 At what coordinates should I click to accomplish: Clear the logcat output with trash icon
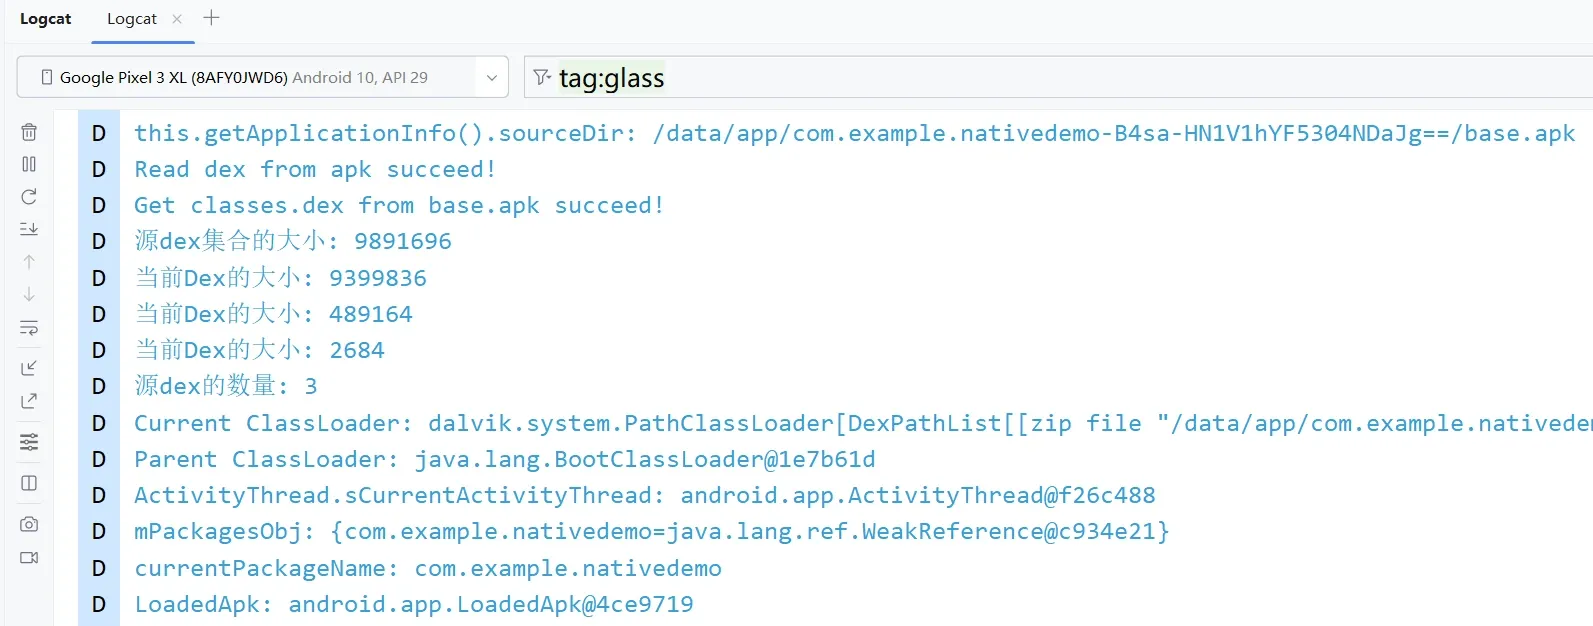pyautogui.click(x=29, y=132)
